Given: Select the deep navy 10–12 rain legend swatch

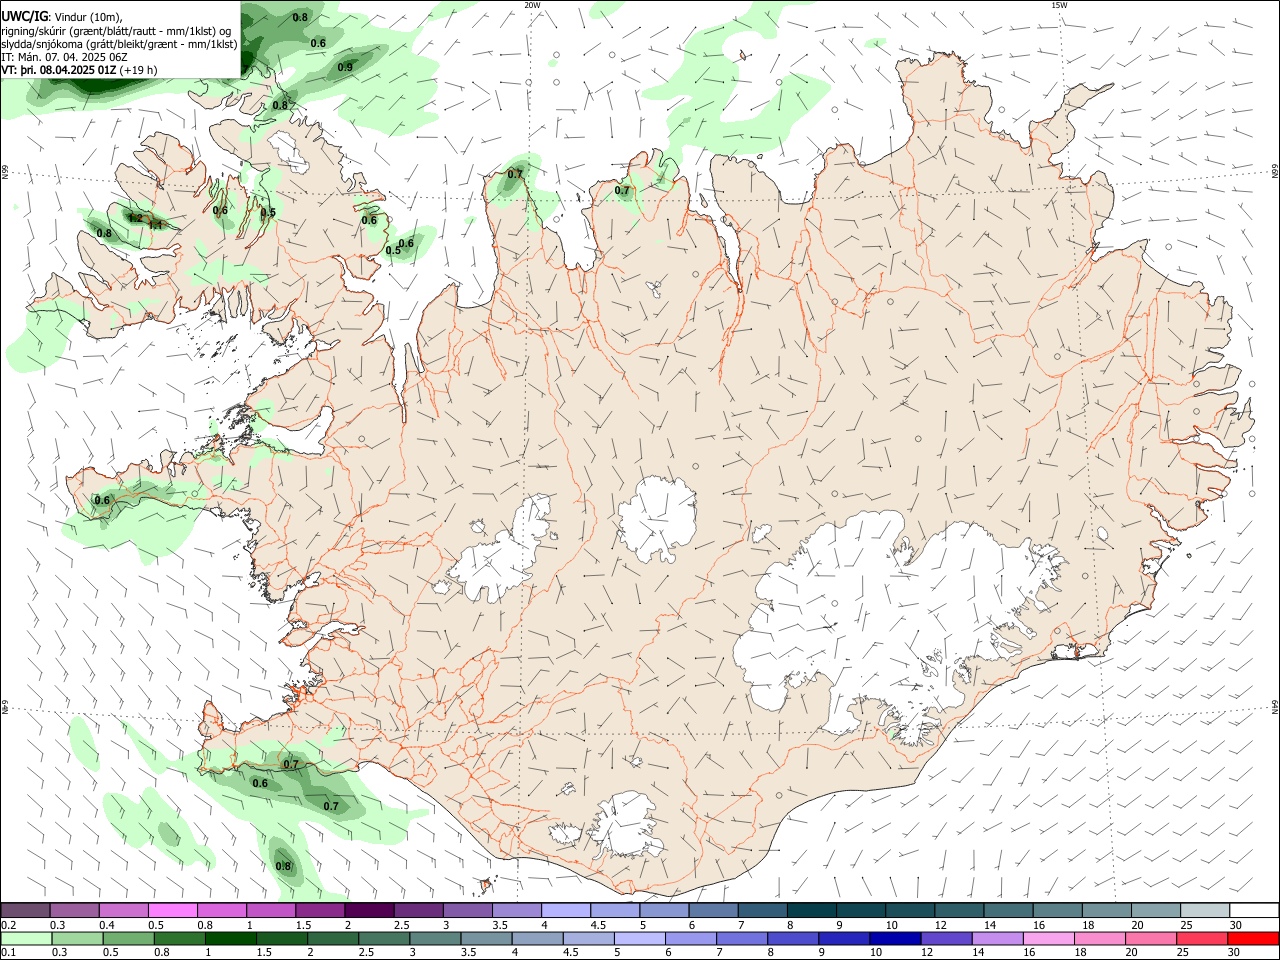Looking at the screenshot, I should coord(896,938).
